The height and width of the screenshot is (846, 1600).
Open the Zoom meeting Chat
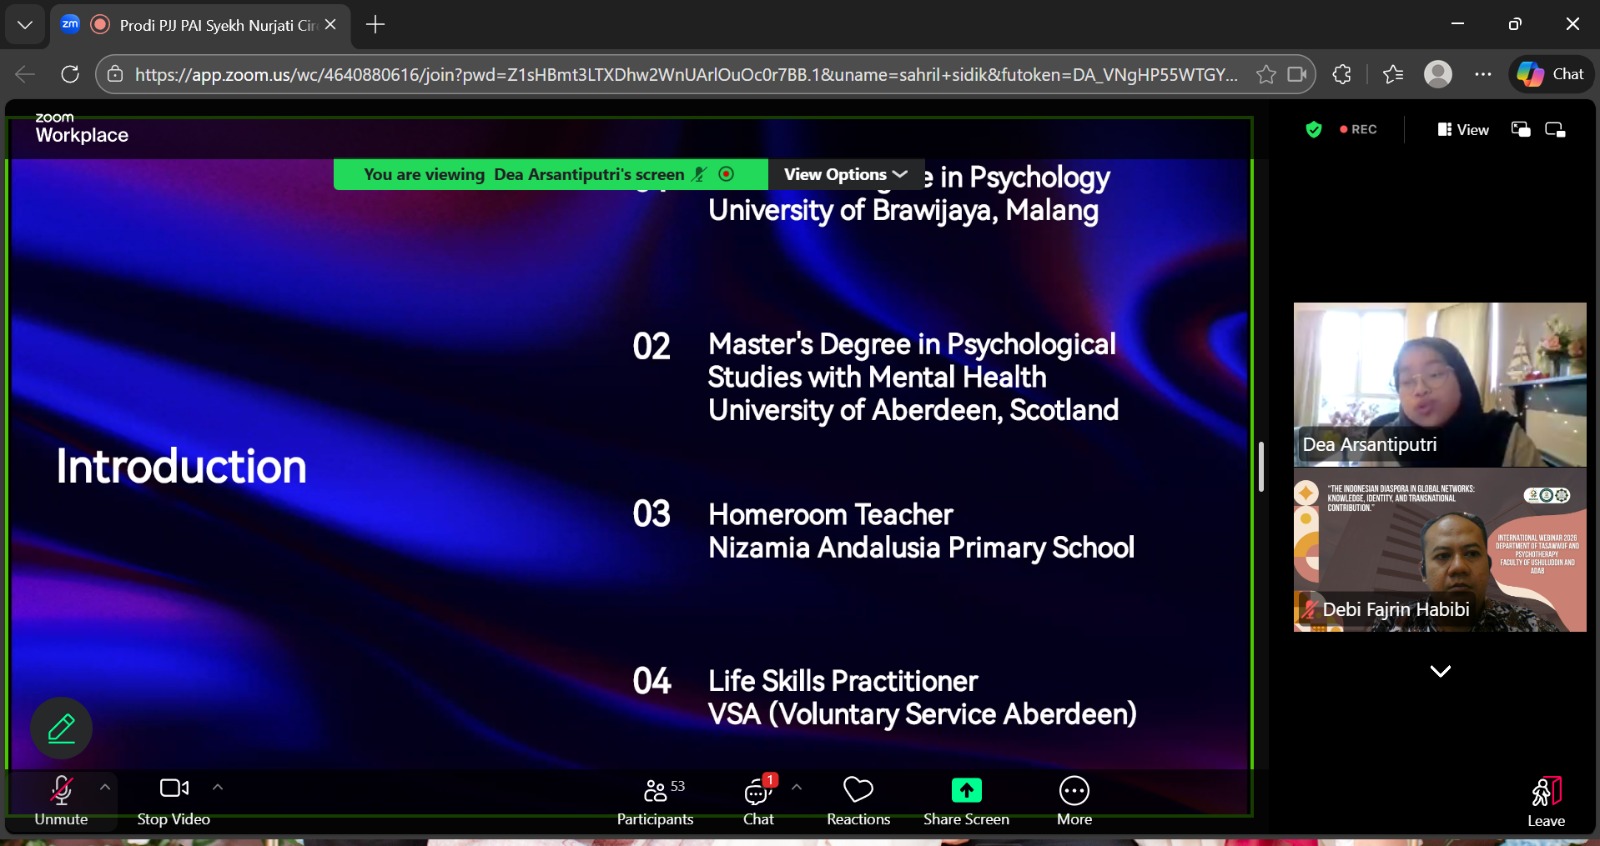pyautogui.click(x=758, y=802)
